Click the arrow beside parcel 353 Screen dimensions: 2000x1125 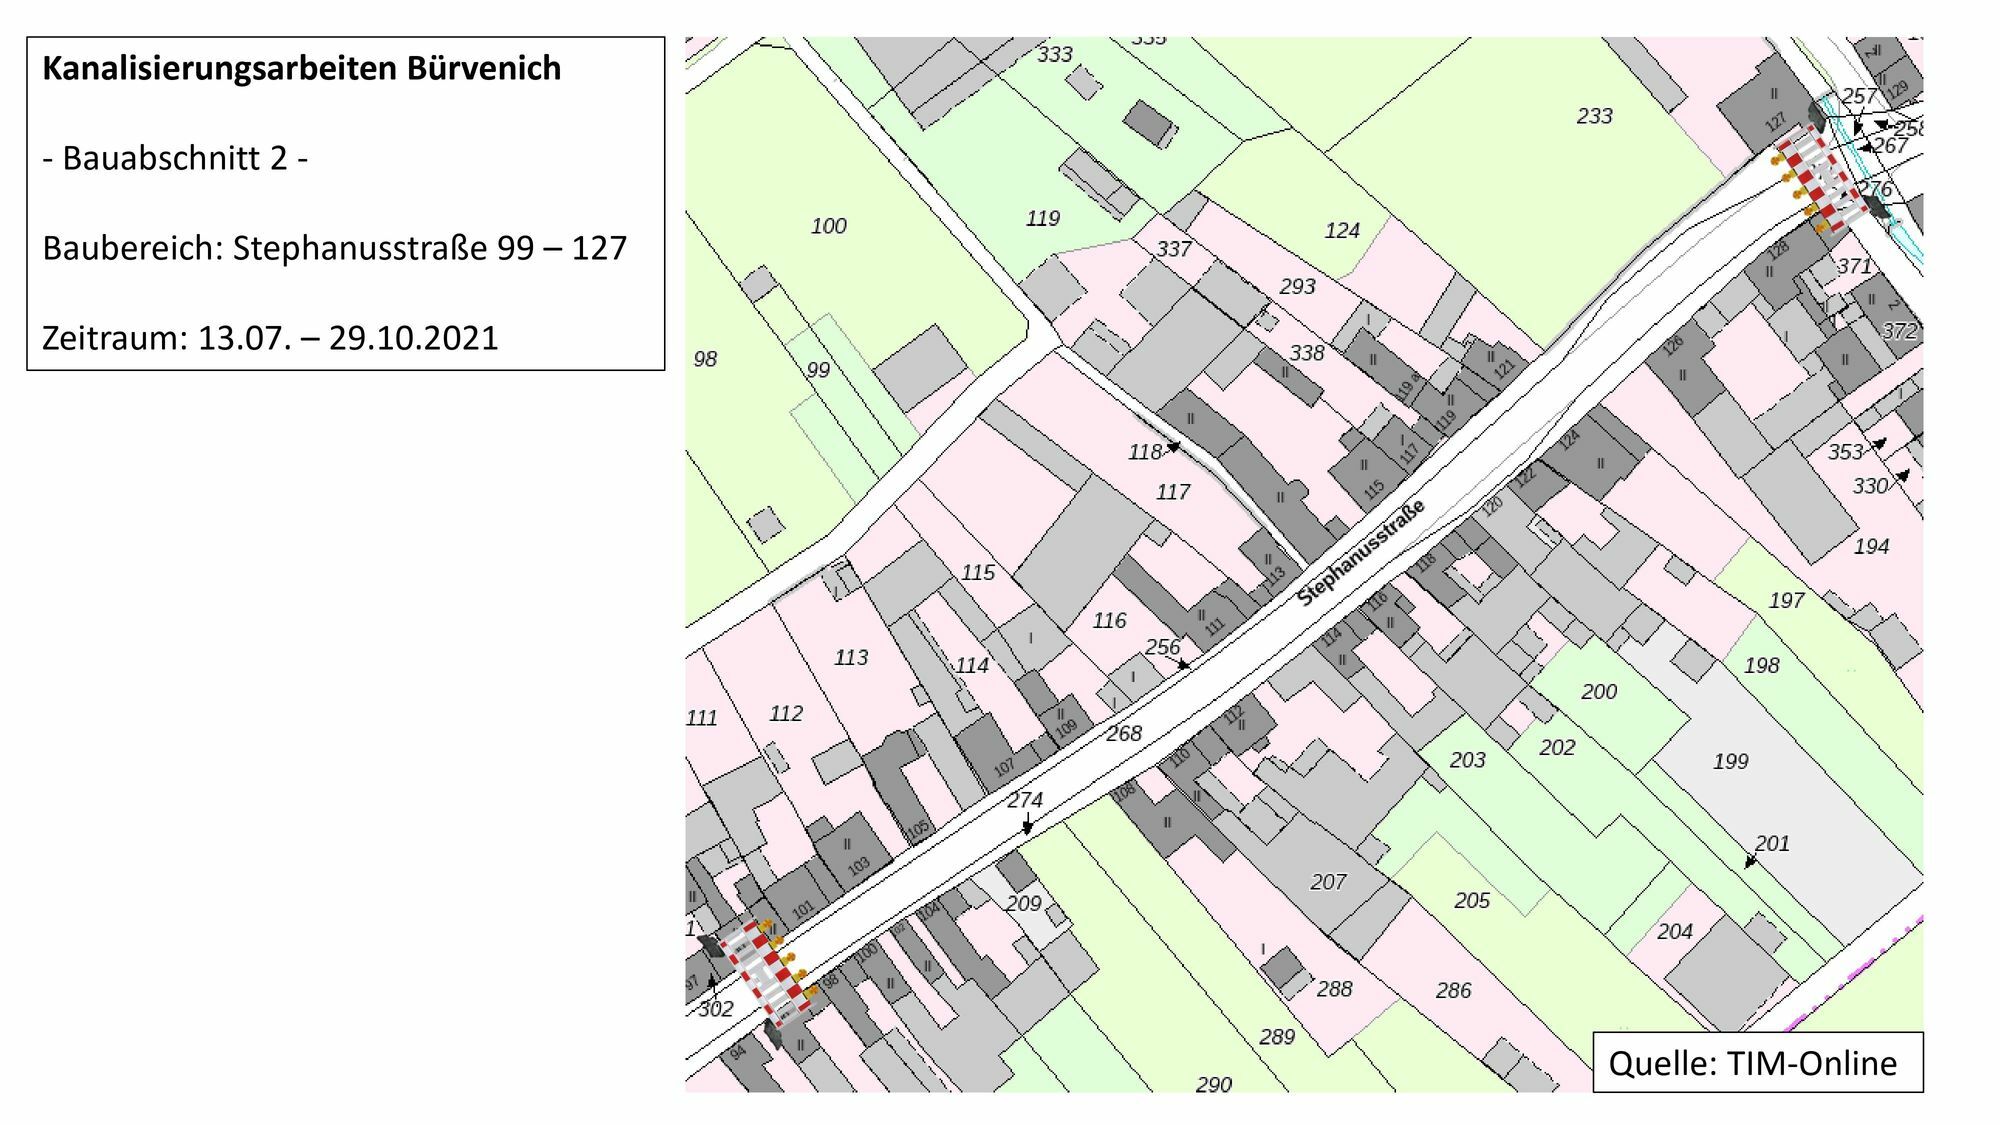[x=1879, y=443]
